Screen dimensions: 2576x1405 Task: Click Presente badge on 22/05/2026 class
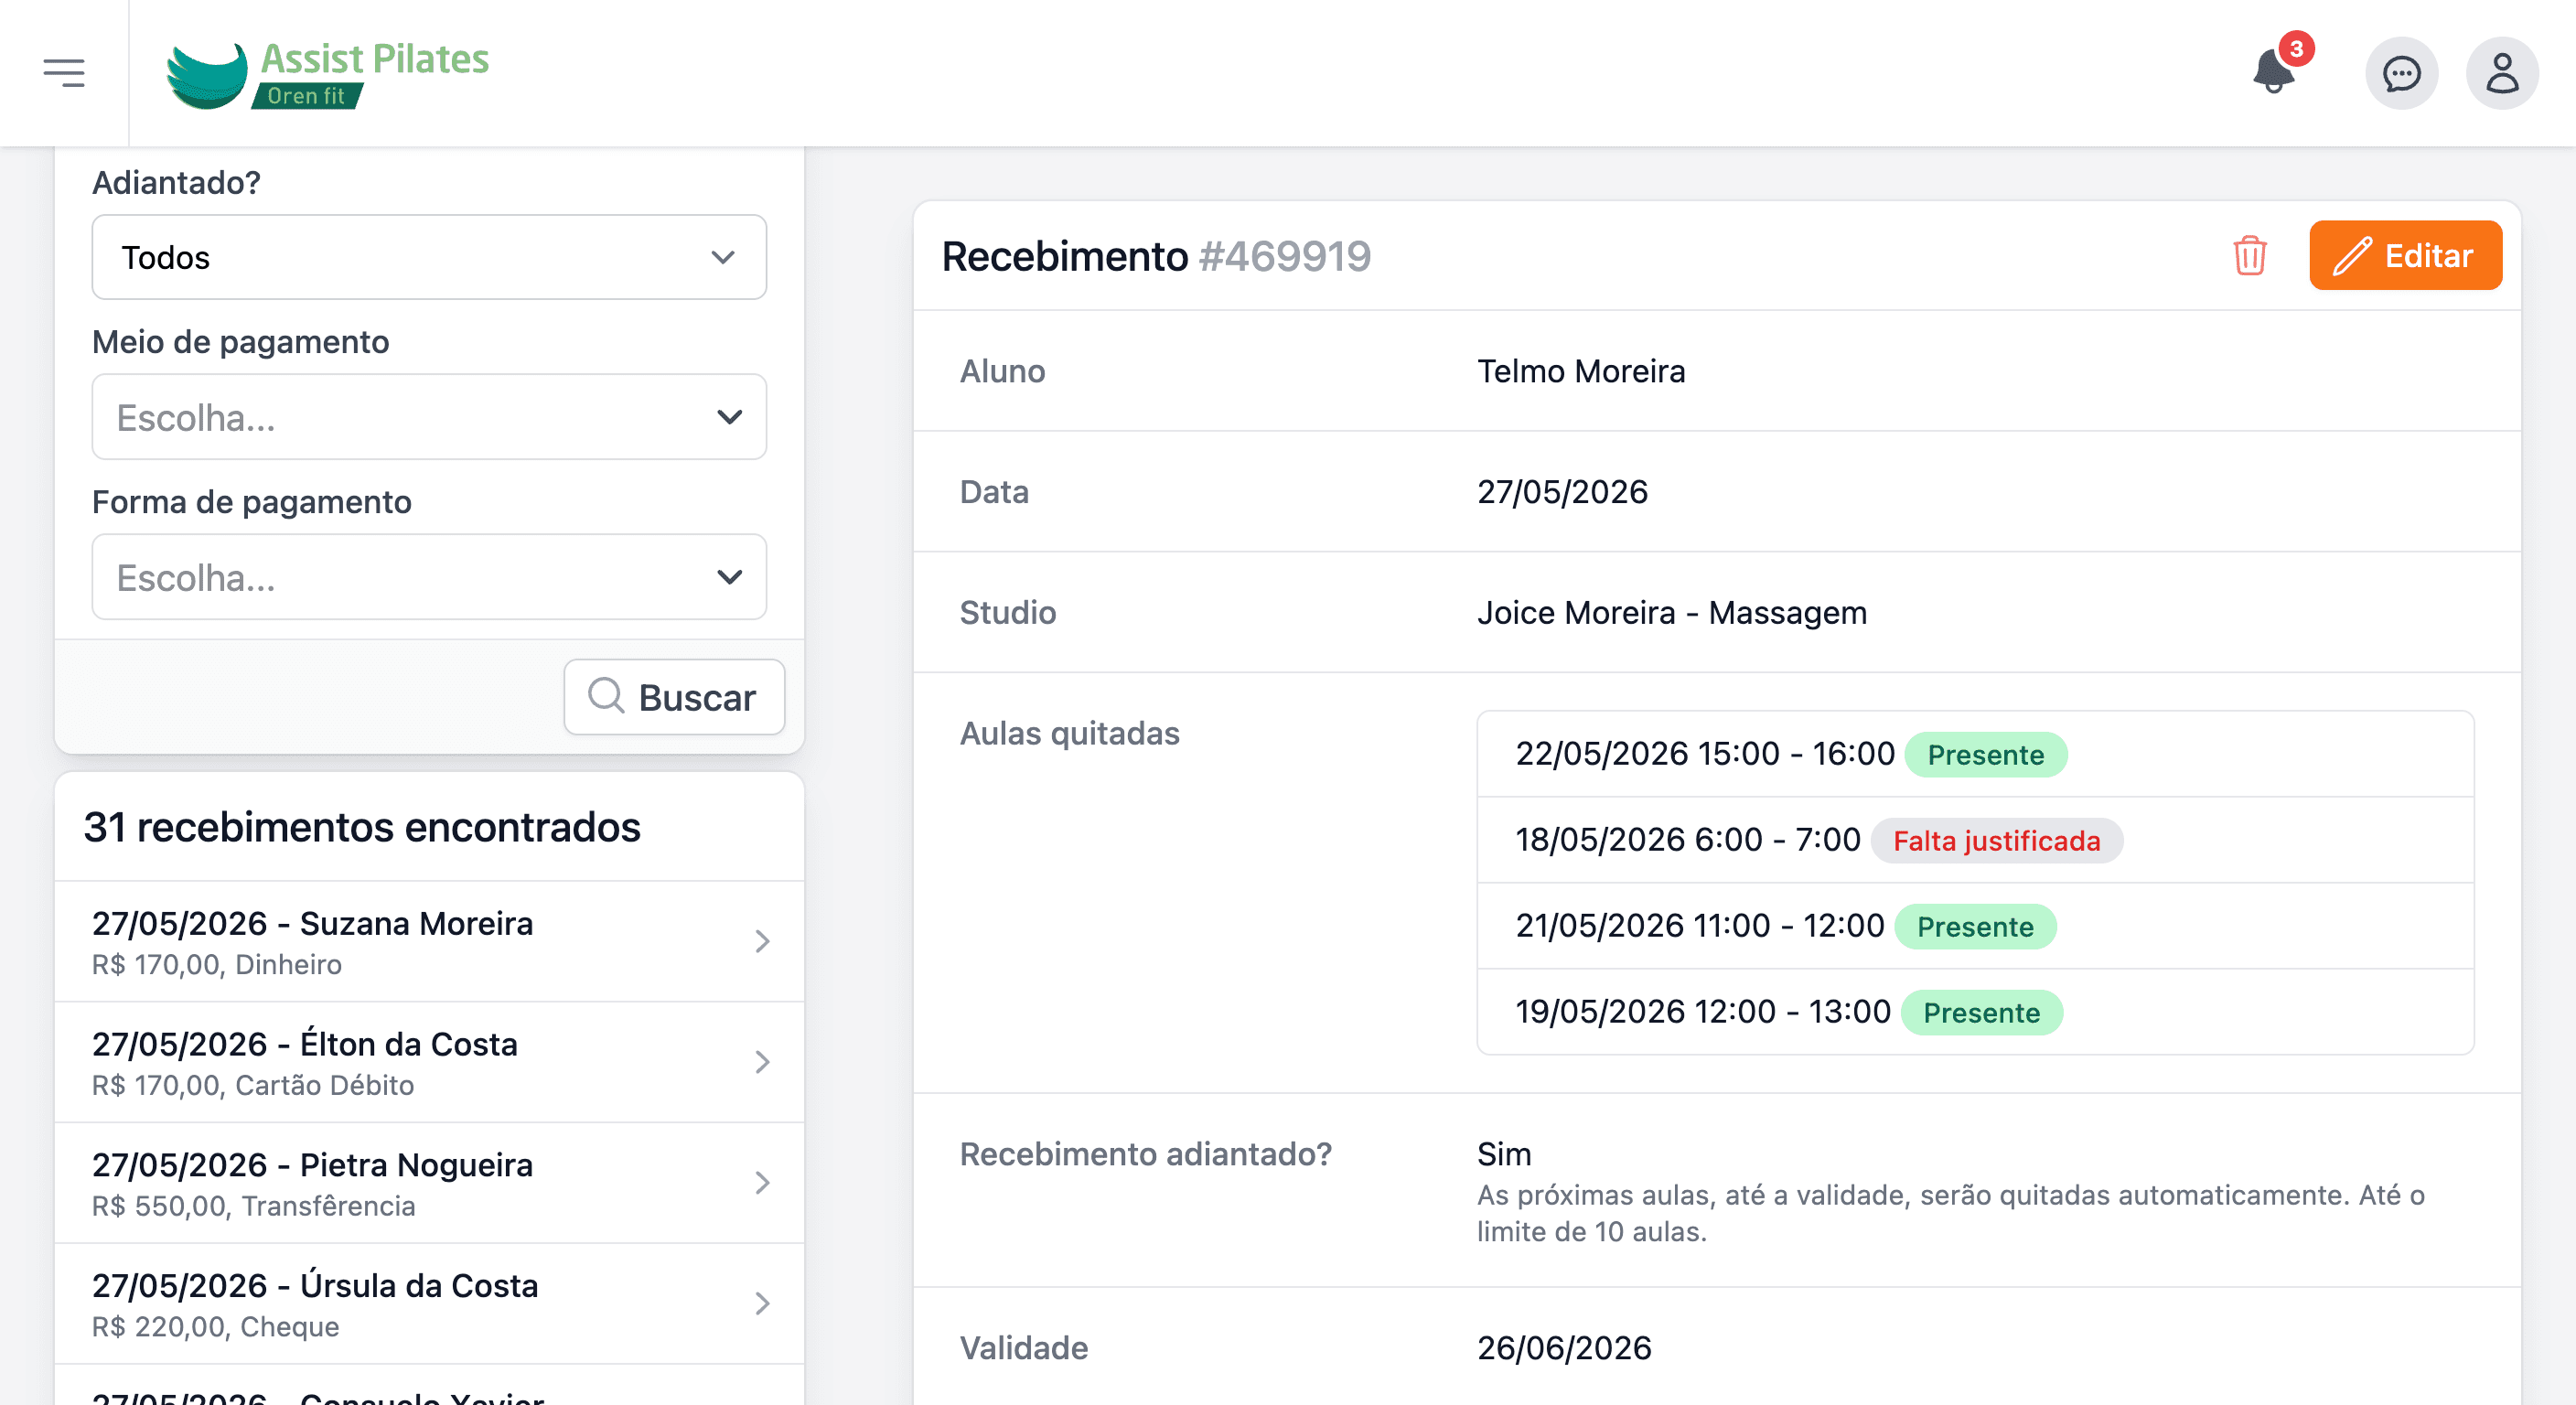tap(1985, 755)
